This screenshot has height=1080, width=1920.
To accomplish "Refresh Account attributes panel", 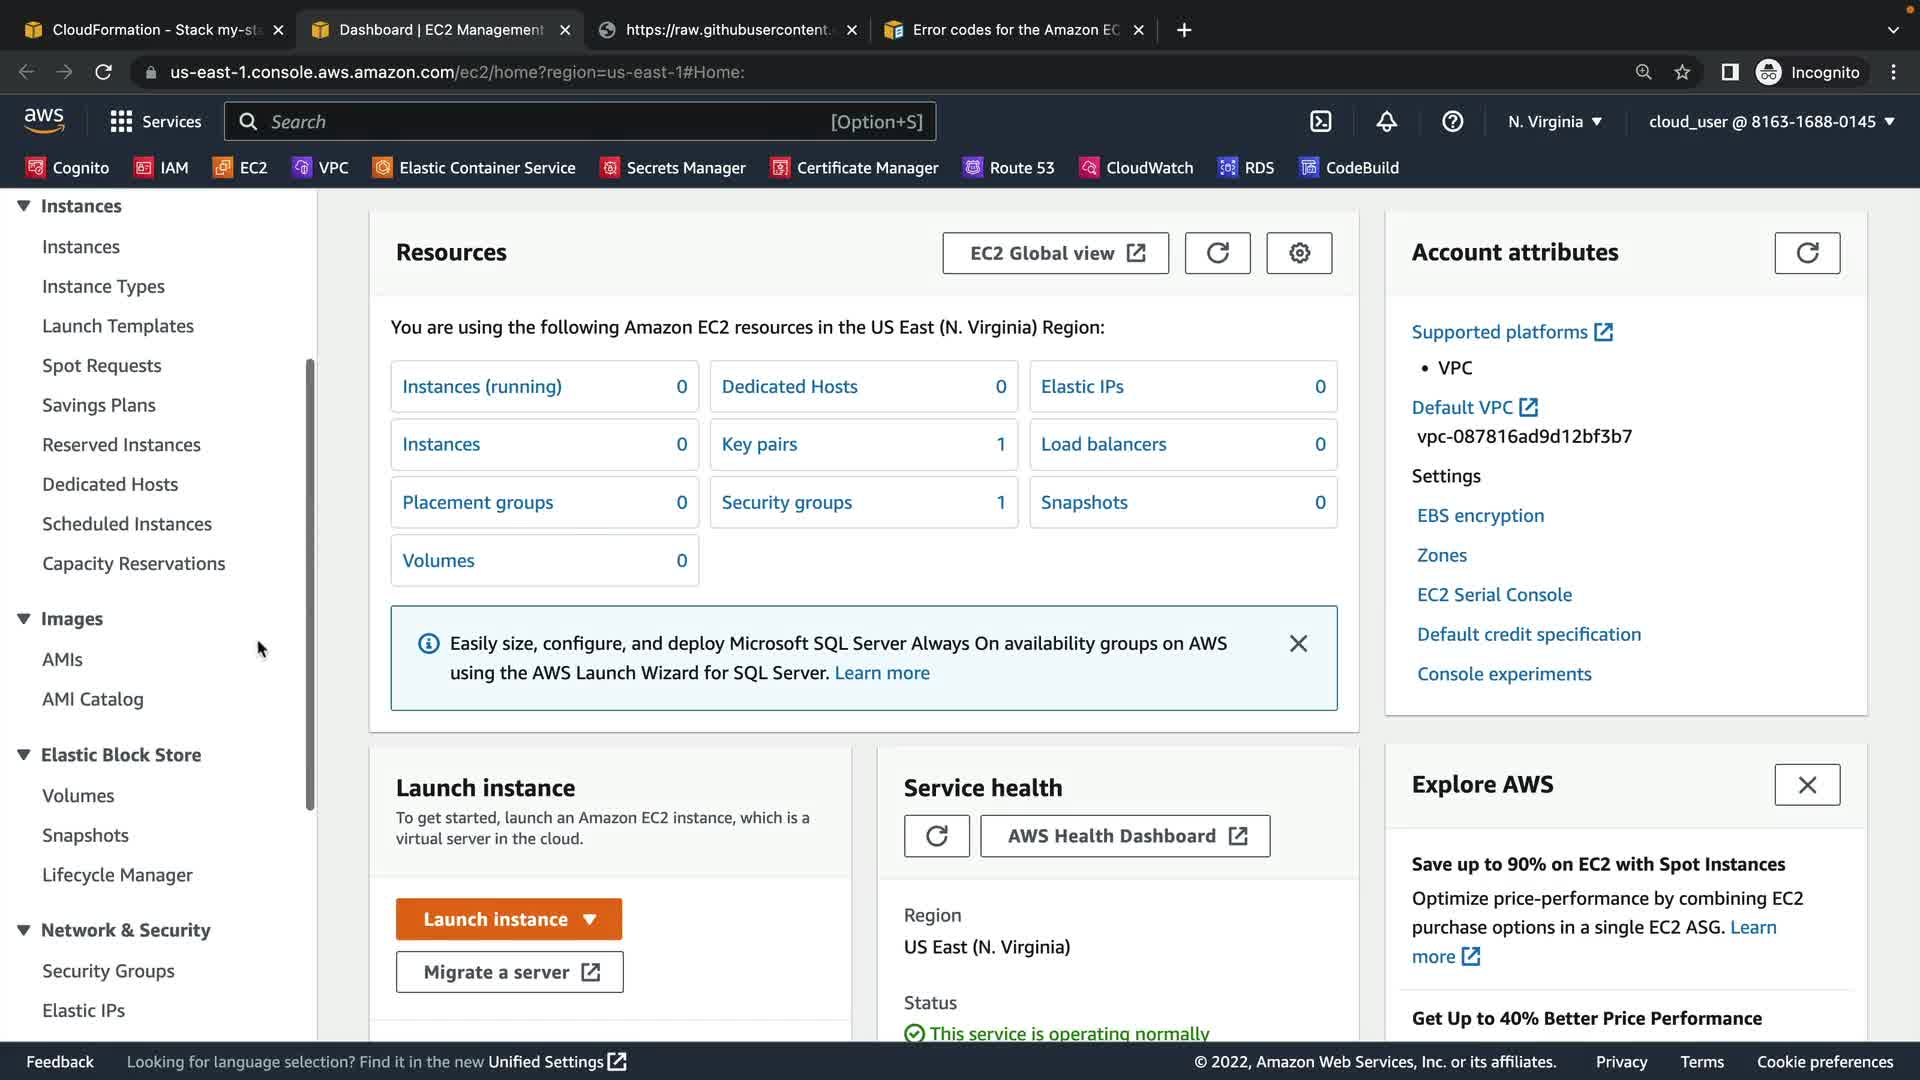I will pos(1806,253).
